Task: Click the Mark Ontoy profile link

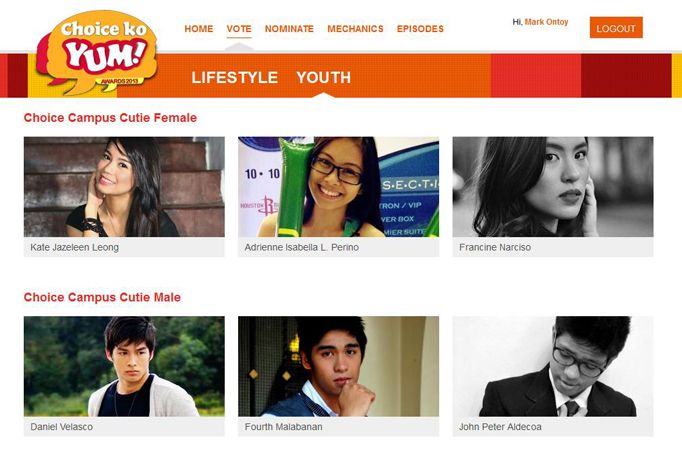Action: pyautogui.click(x=546, y=22)
